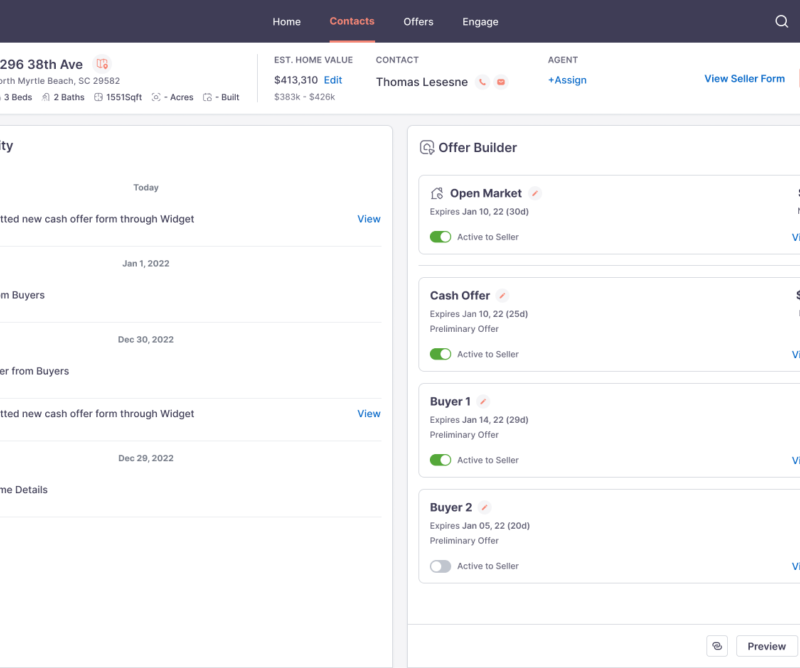Enable Active to Seller for Buyer 2

pyautogui.click(x=440, y=566)
